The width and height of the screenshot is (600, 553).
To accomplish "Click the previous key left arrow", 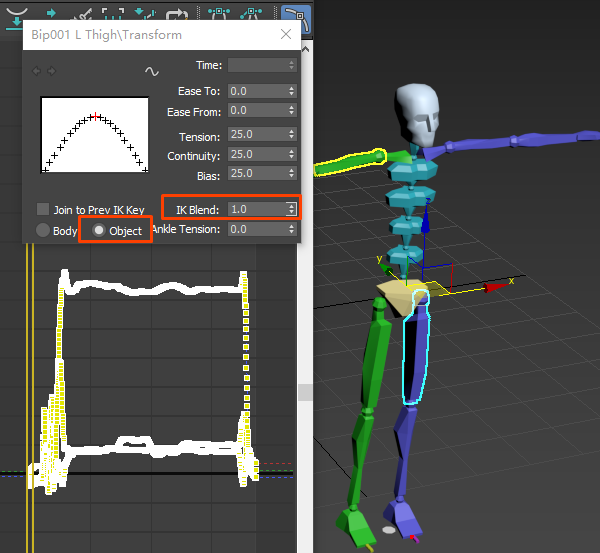I will point(38,71).
